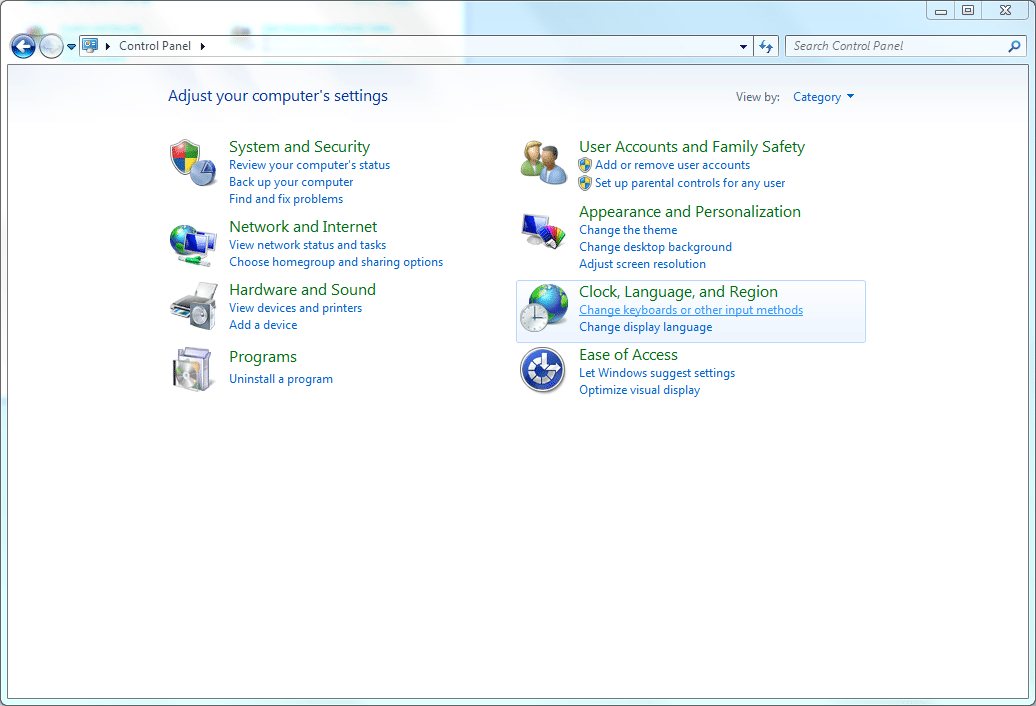Expand the arrow before Control Panel breadcrumb
1036x706 pixels.
pyautogui.click(x=108, y=46)
